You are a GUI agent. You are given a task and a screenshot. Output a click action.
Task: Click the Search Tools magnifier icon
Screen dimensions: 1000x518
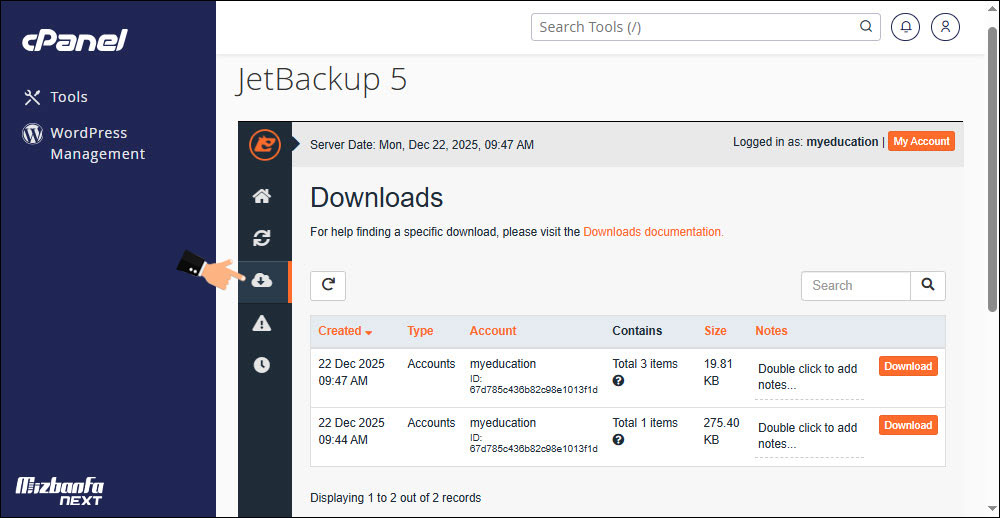tap(865, 27)
